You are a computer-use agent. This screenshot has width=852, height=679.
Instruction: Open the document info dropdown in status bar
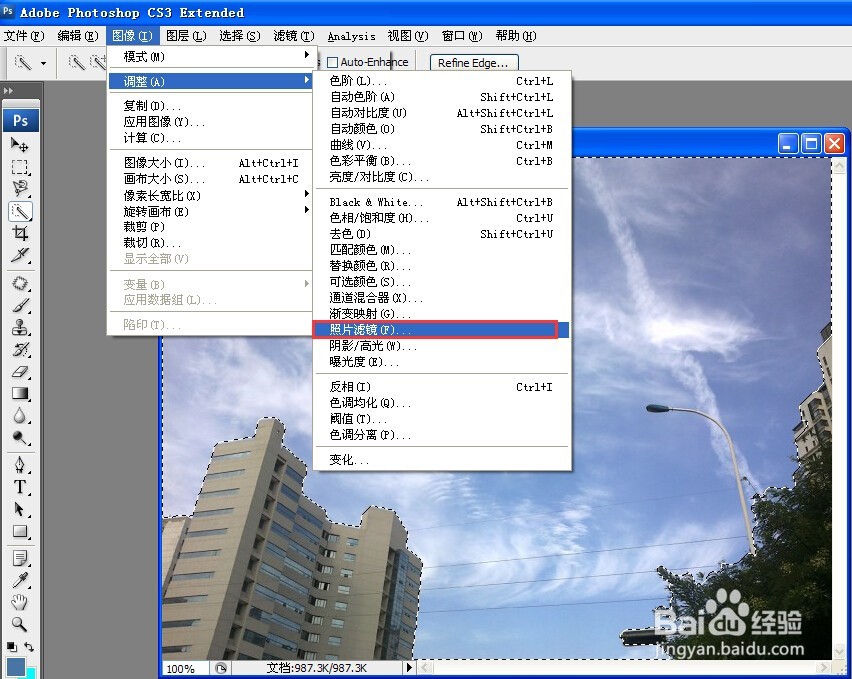pyautogui.click(x=409, y=668)
